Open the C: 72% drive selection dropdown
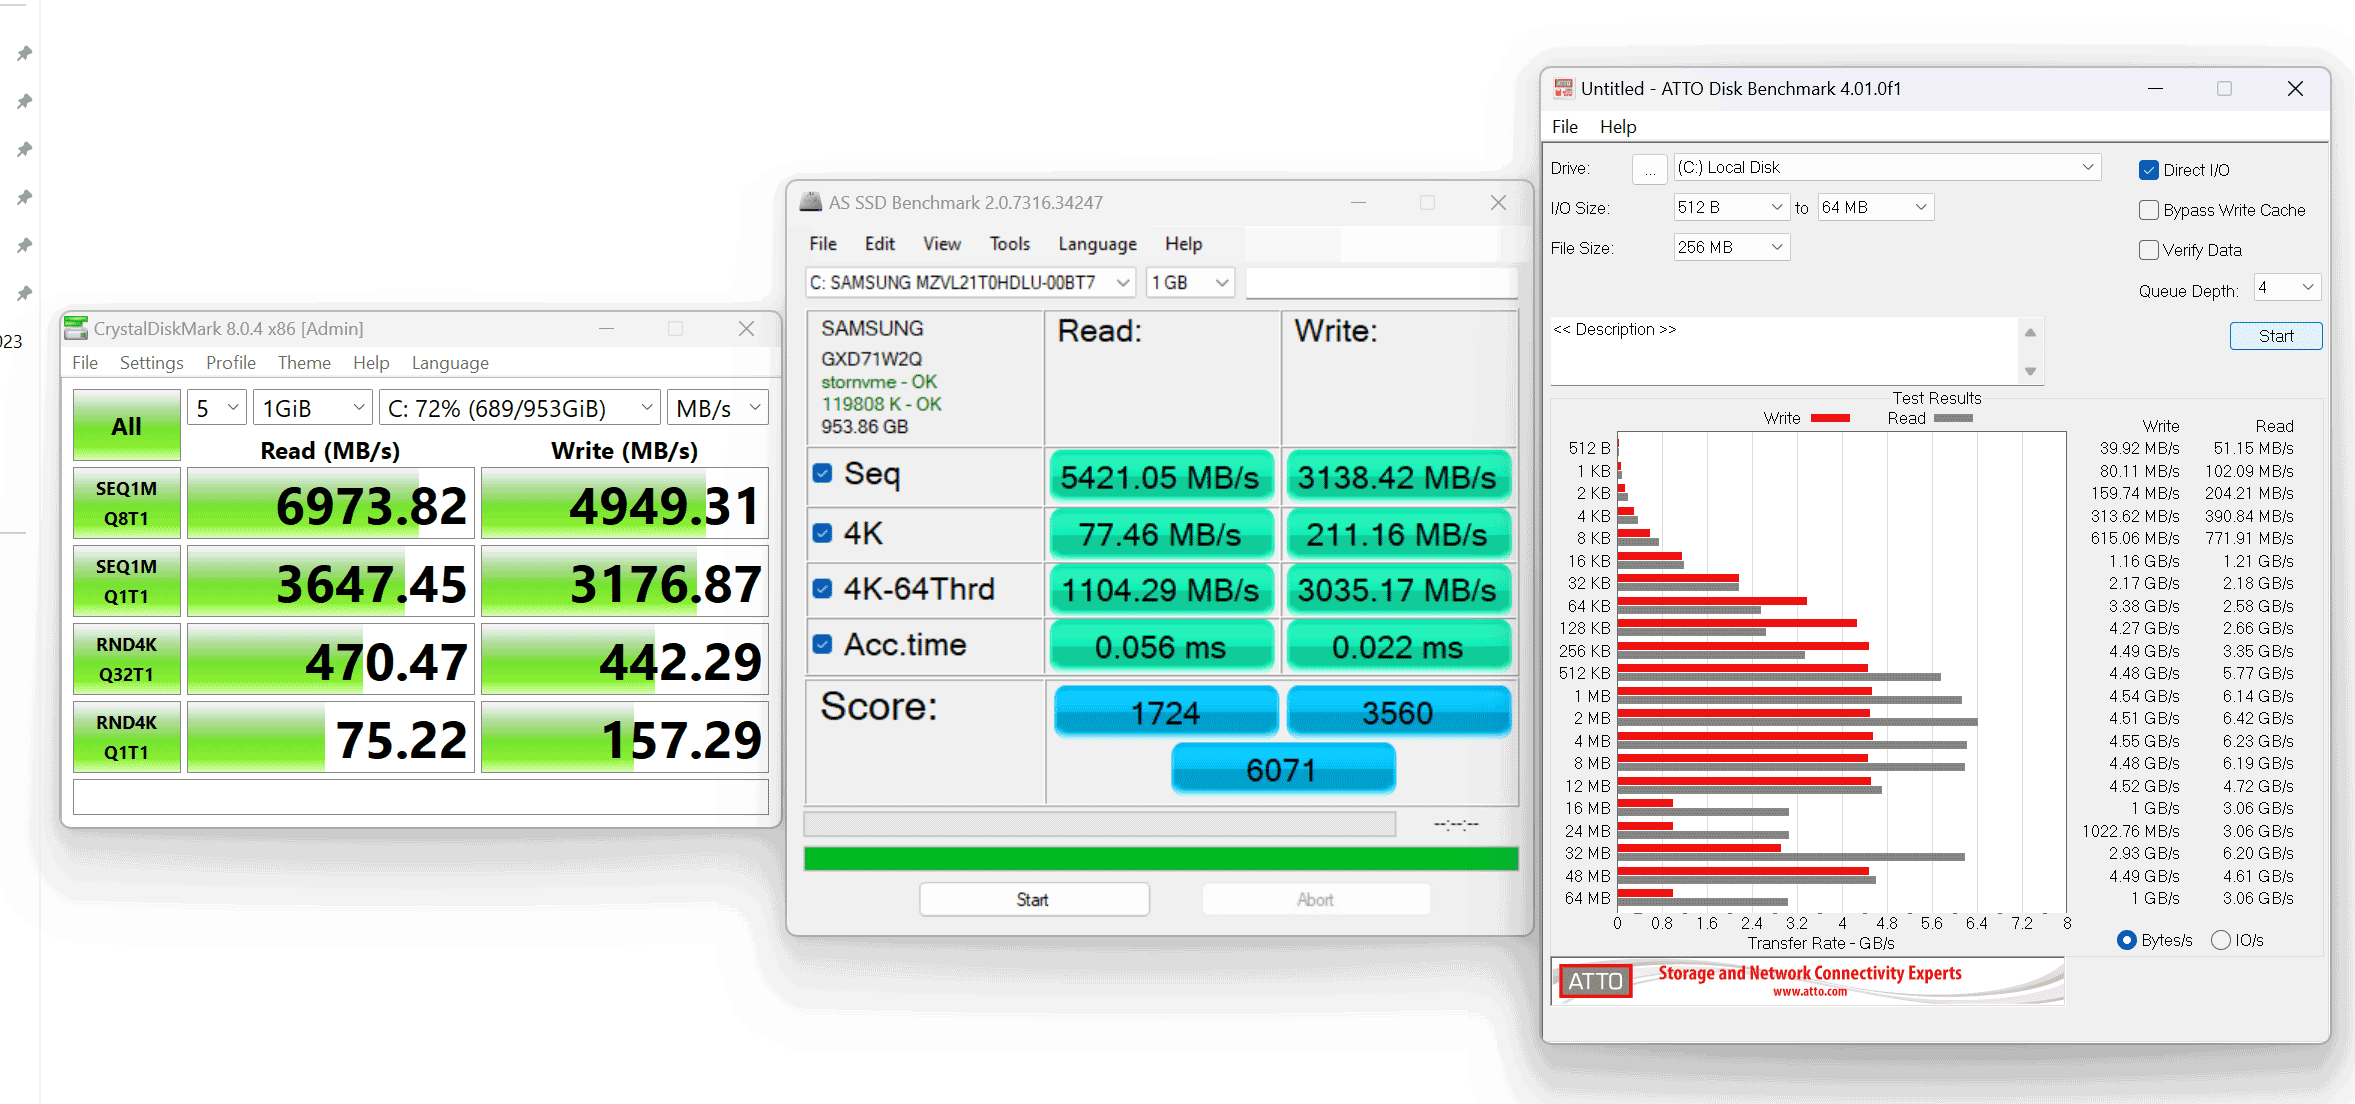 click(519, 408)
